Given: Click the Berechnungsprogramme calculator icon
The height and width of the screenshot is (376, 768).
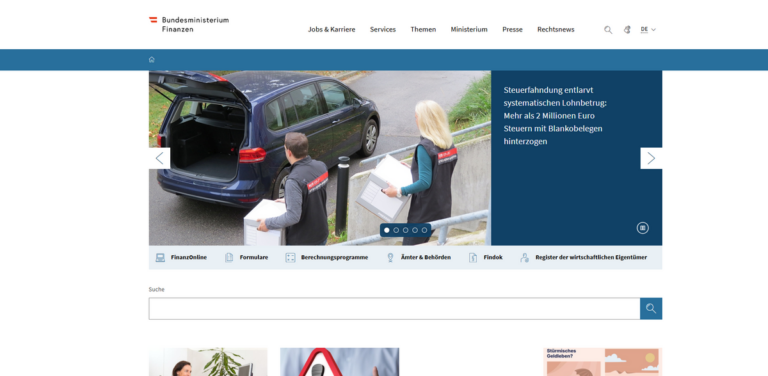Looking at the screenshot, I should 290,258.
